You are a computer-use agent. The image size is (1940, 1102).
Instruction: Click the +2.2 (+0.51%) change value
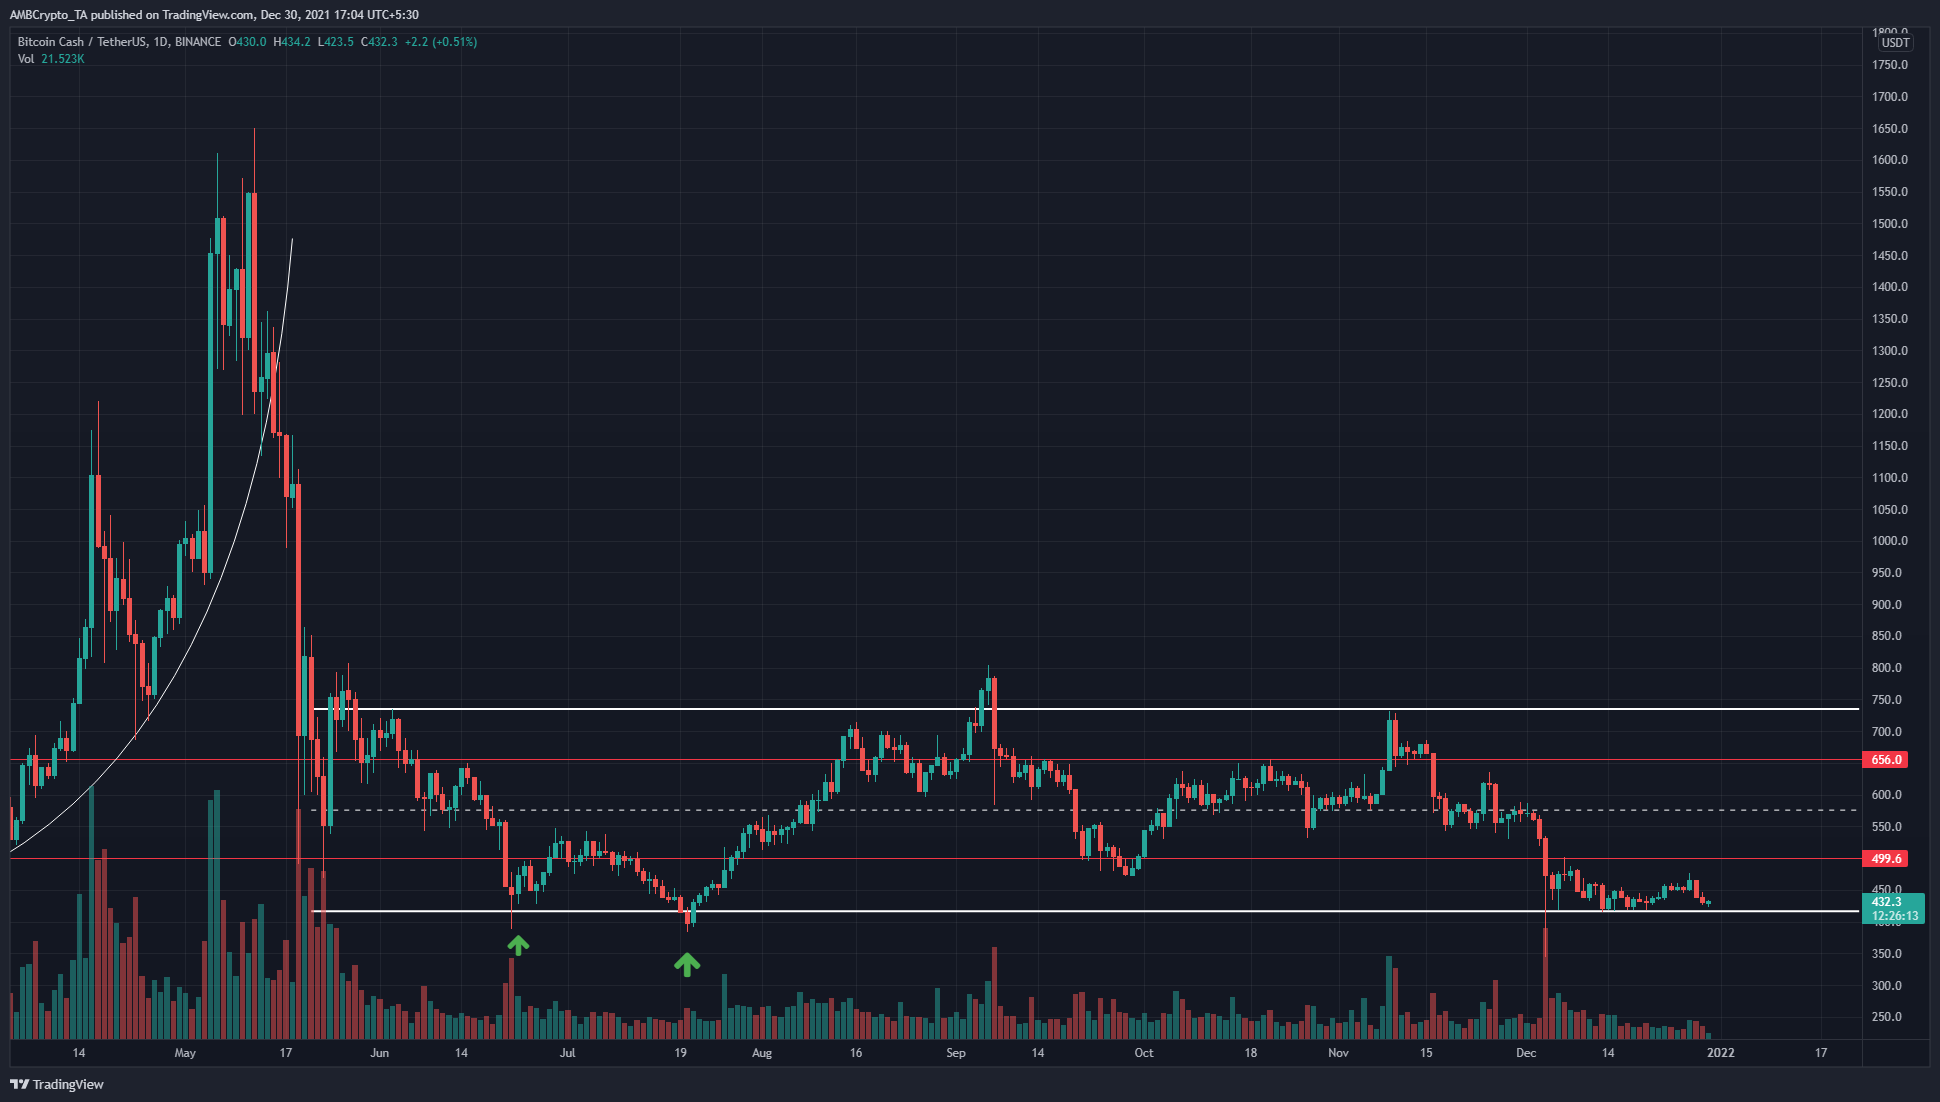tap(441, 42)
